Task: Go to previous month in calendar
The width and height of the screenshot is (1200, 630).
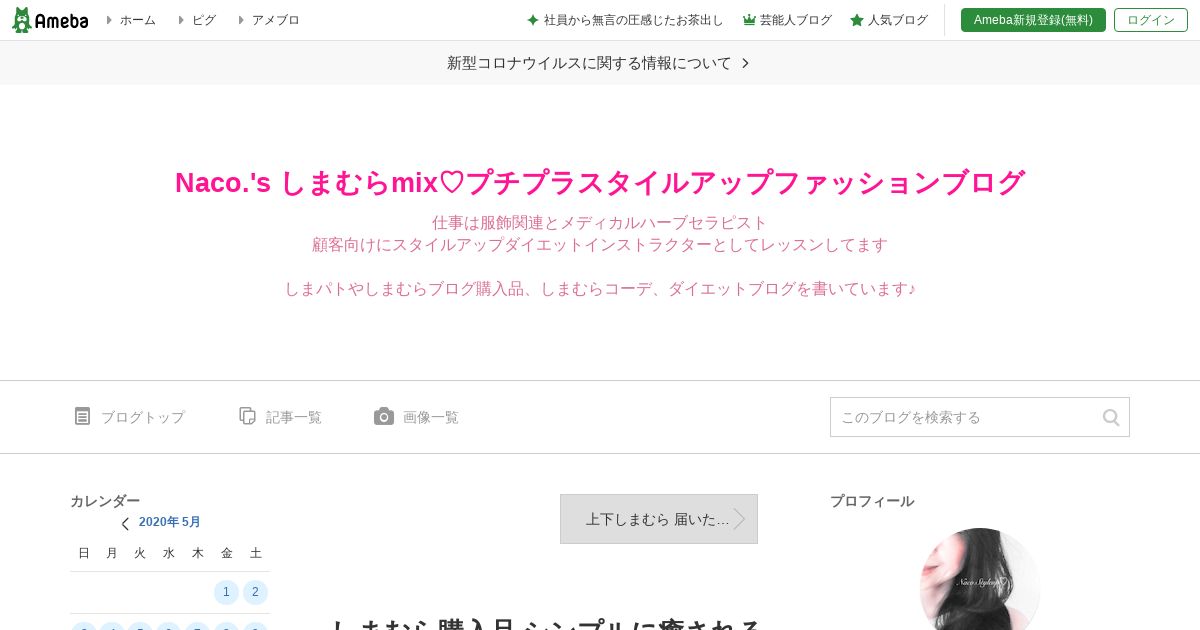Action: coord(125,523)
